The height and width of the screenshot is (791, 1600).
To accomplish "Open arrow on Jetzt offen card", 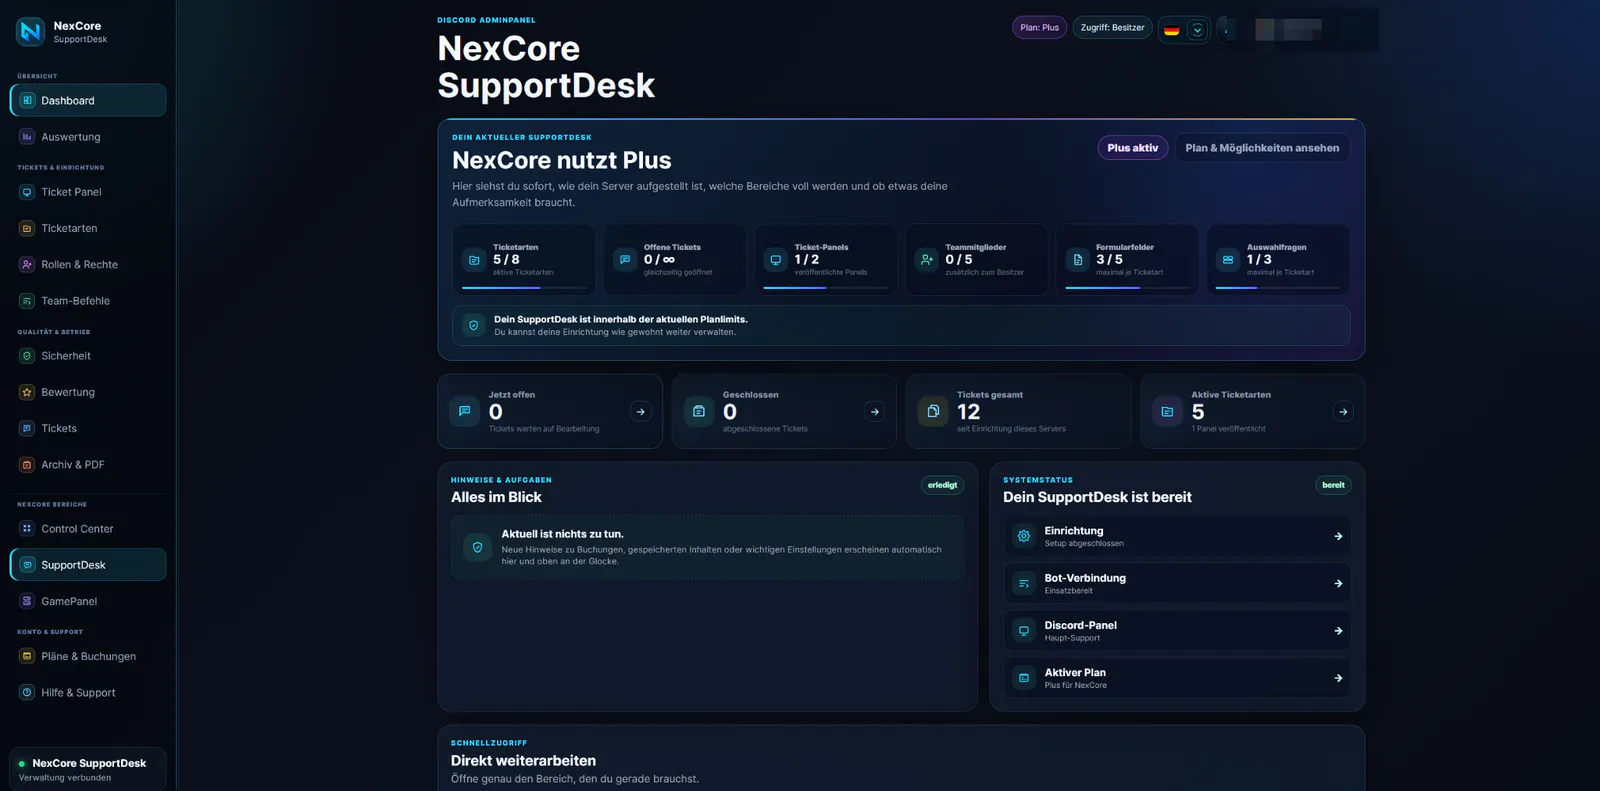I will coord(641,412).
